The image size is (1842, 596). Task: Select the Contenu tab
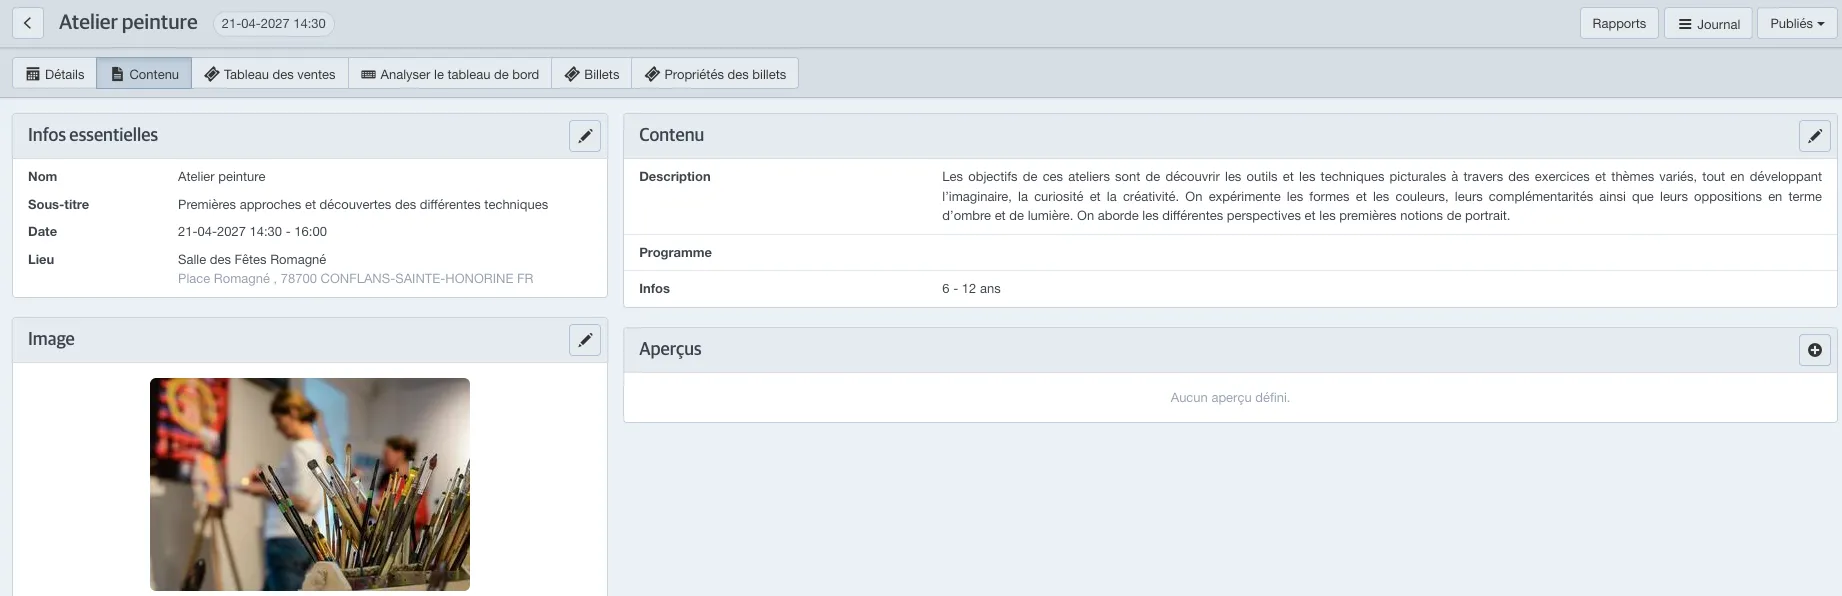[x=144, y=74]
